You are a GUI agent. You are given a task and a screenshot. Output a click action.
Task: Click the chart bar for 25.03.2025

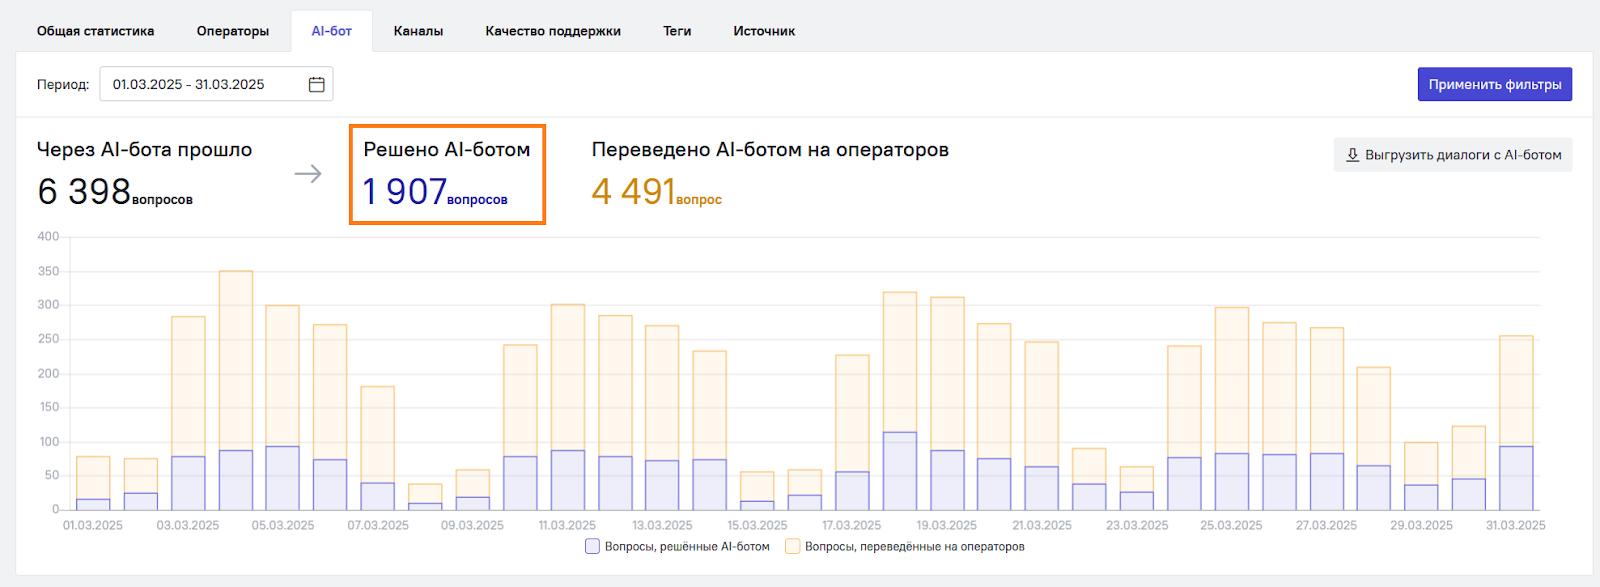click(x=1231, y=409)
